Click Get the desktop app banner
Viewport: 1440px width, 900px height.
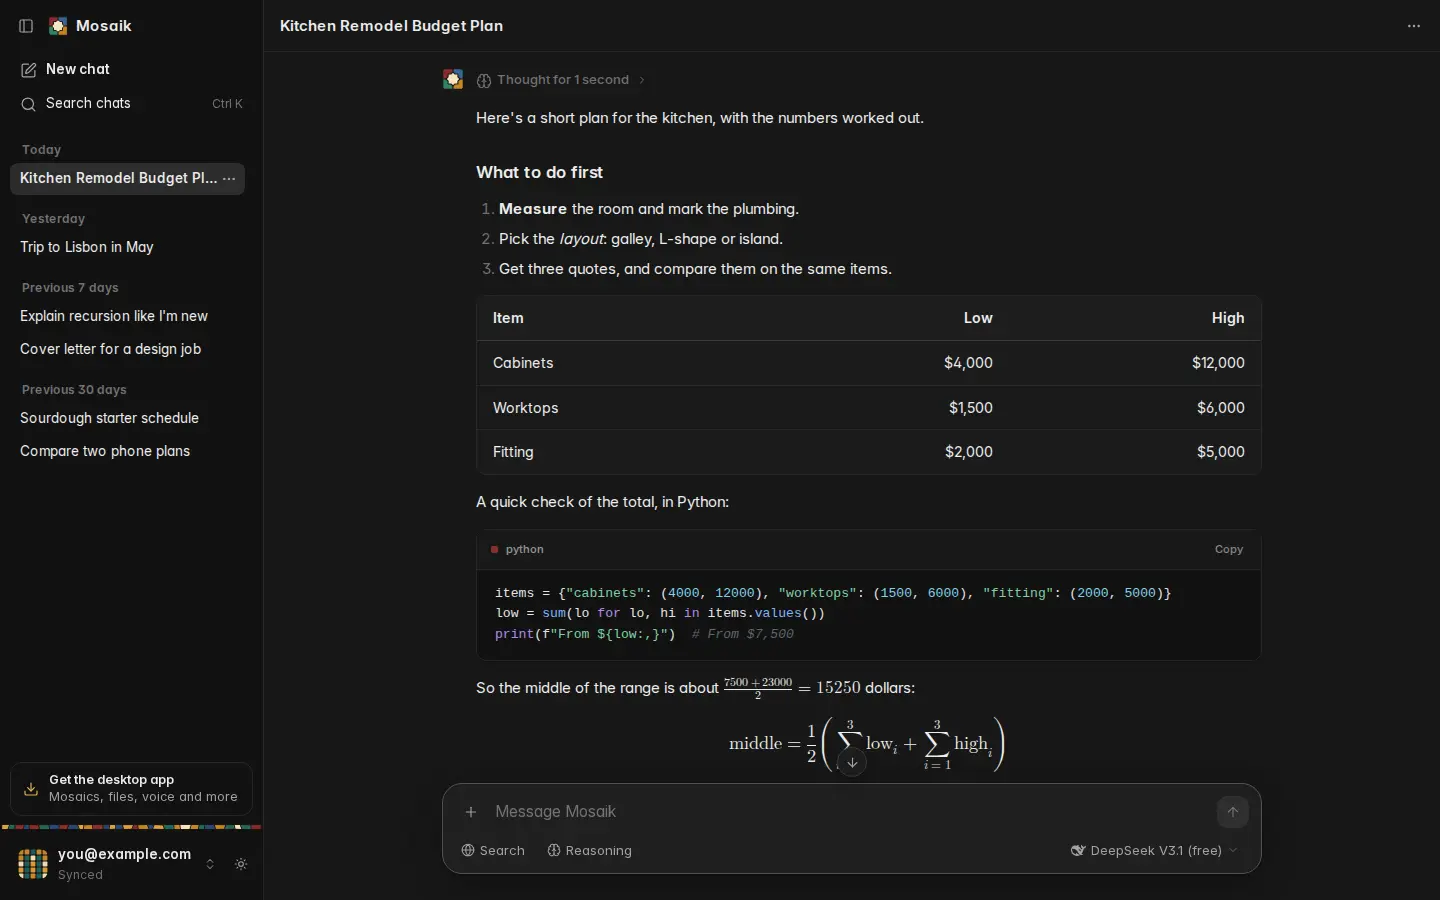tap(131, 789)
